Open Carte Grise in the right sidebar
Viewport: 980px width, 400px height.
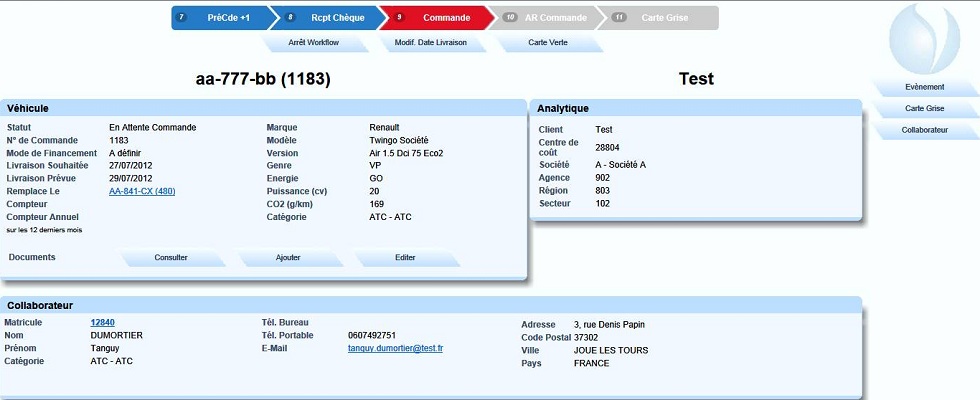(x=924, y=109)
